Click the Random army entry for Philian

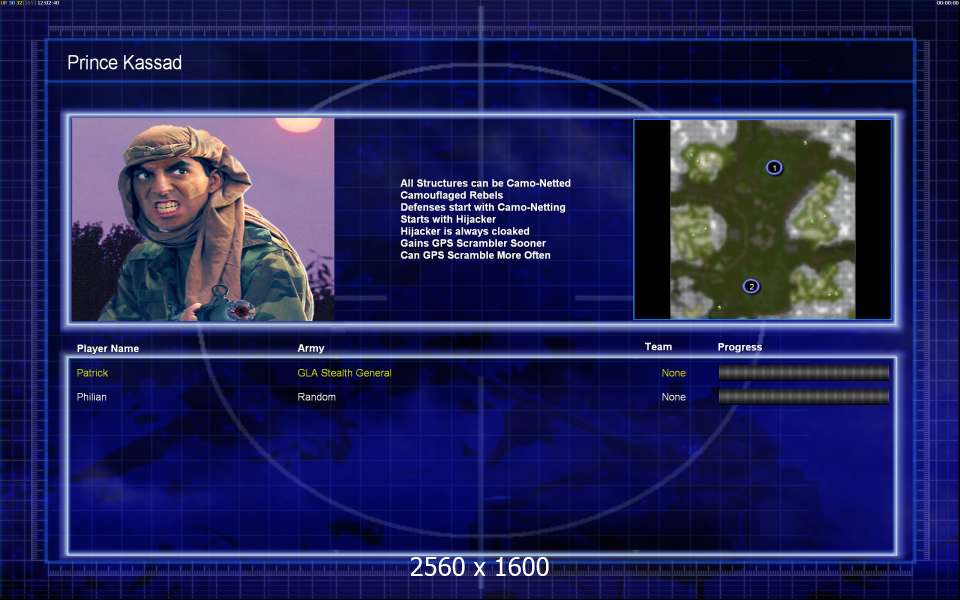coord(316,397)
